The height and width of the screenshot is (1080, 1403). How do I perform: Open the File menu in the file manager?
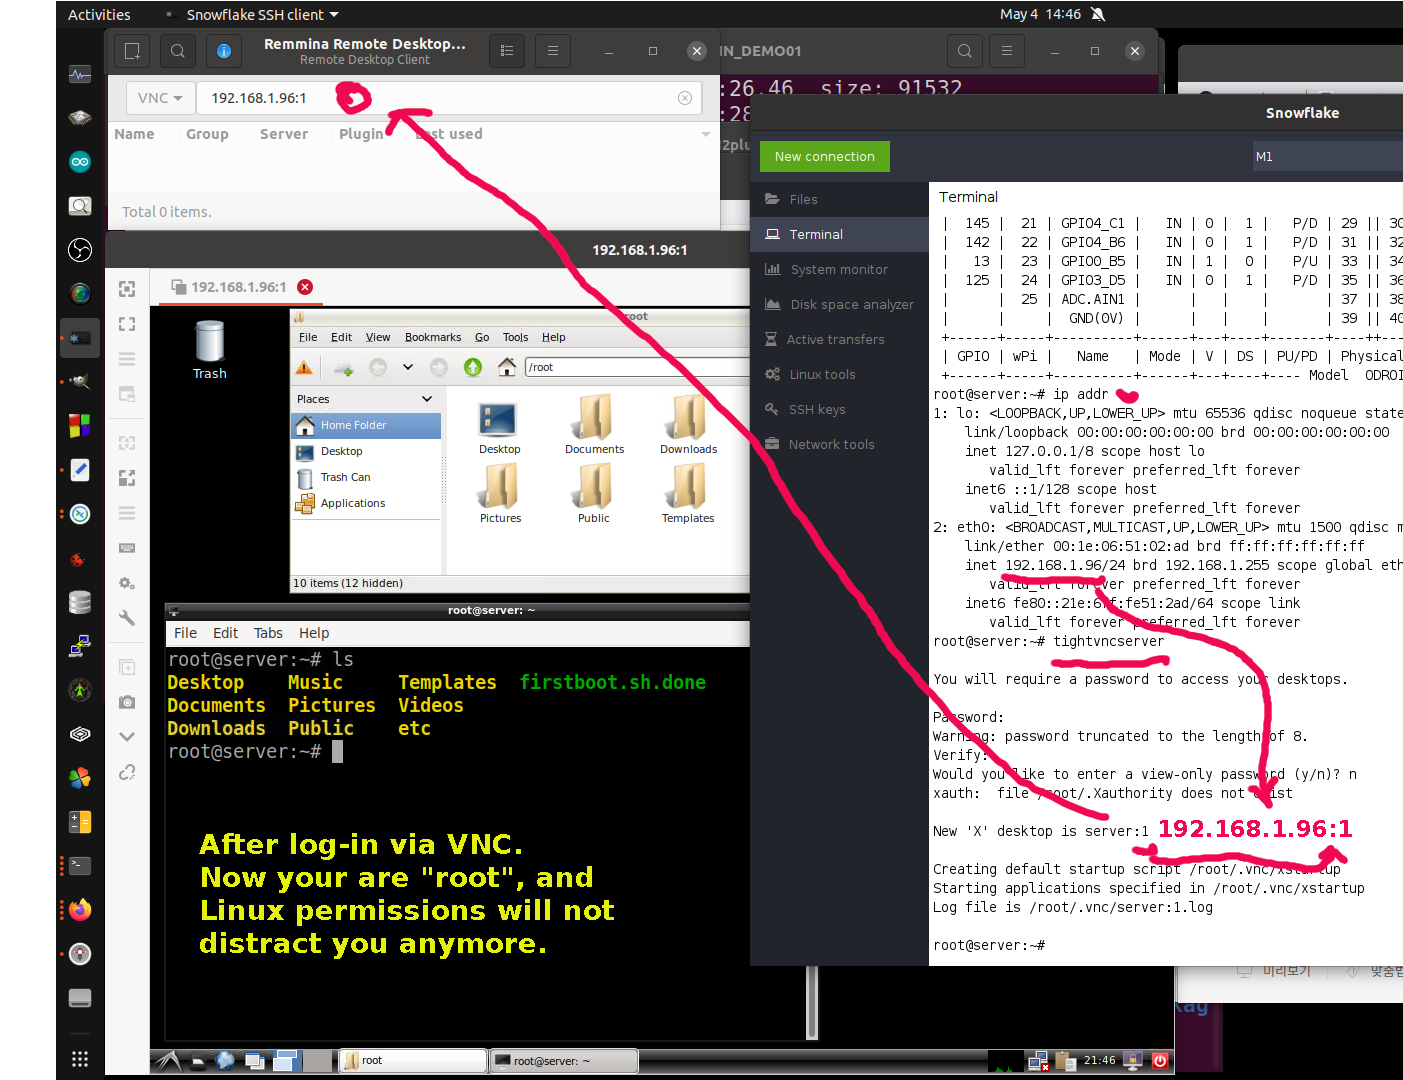pos(308,337)
